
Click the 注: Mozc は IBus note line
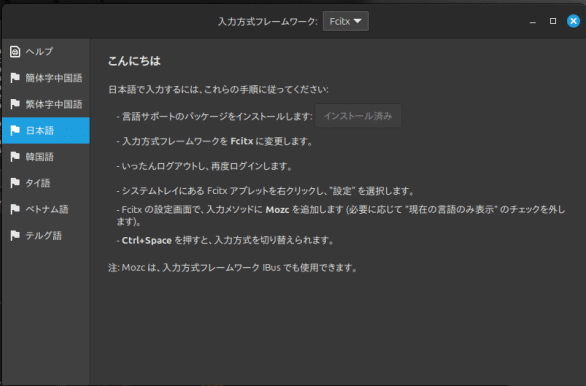(x=233, y=268)
